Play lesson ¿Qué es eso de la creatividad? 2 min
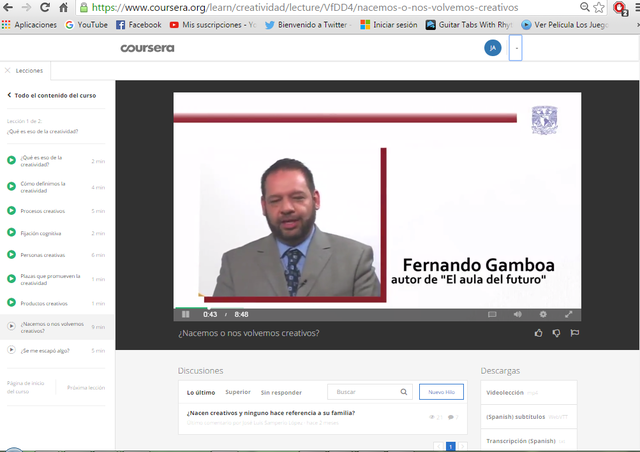Viewport: 640px width, 452px height. tap(56, 161)
